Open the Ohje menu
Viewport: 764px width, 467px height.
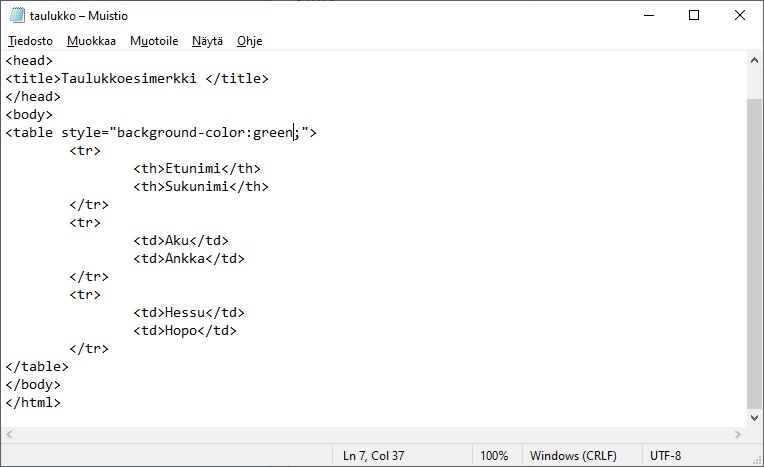click(x=249, y=41)
